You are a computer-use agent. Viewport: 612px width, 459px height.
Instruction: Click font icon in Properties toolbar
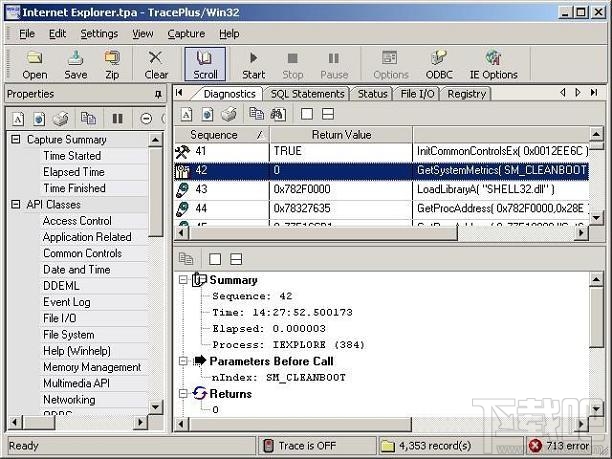[18, 118]
